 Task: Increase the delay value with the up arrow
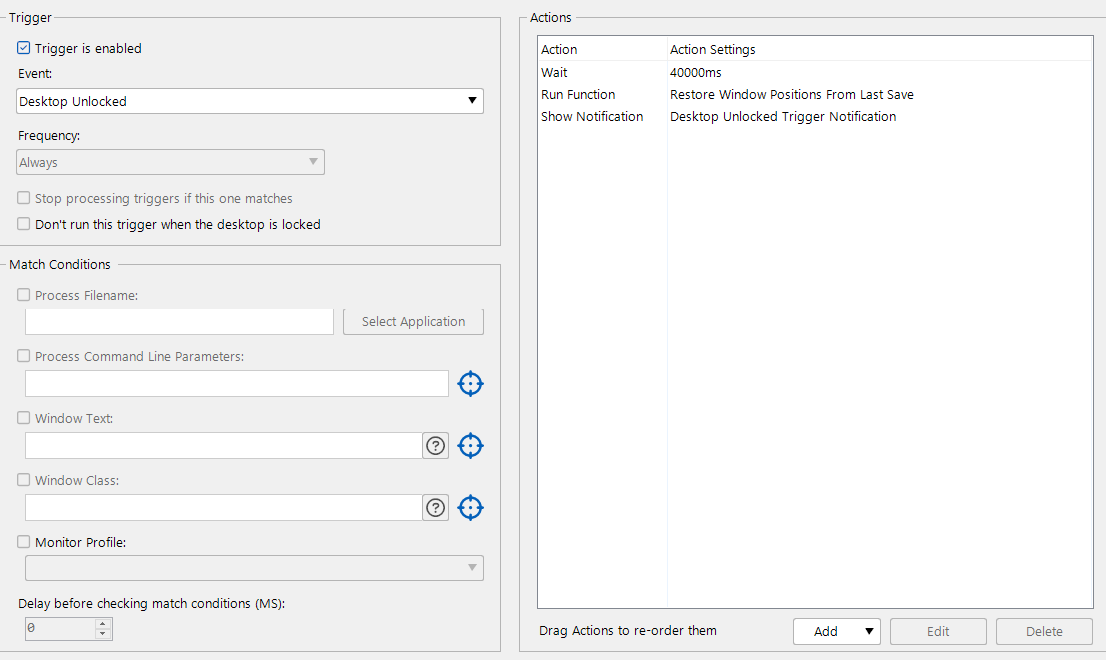pos(103,624)
